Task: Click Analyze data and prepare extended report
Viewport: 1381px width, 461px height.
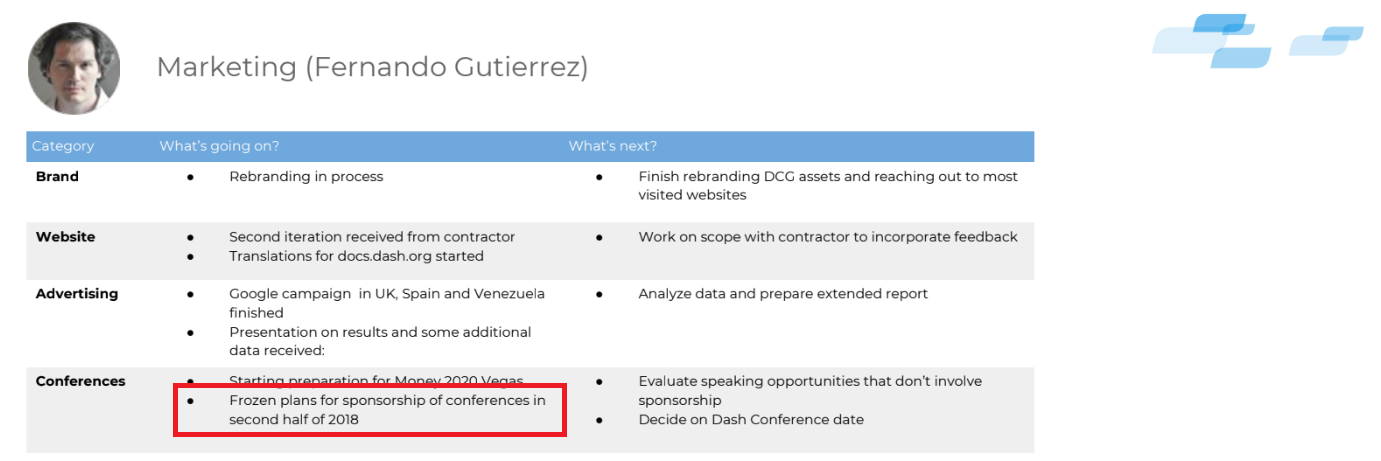Action: (783, 294)
